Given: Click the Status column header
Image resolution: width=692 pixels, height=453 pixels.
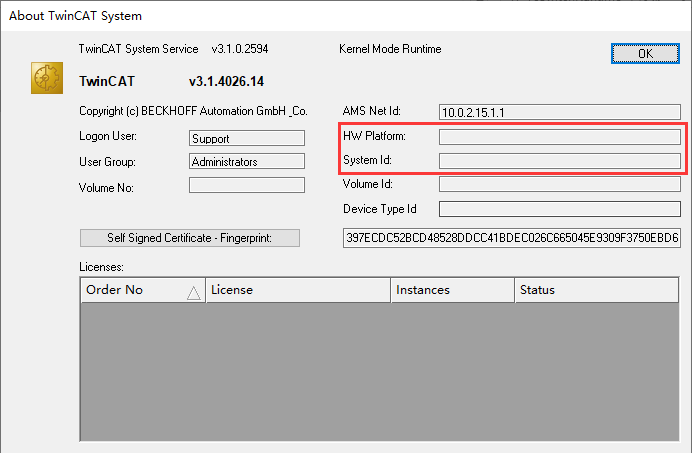Looking at the screenshot, I should pos(597,290).
